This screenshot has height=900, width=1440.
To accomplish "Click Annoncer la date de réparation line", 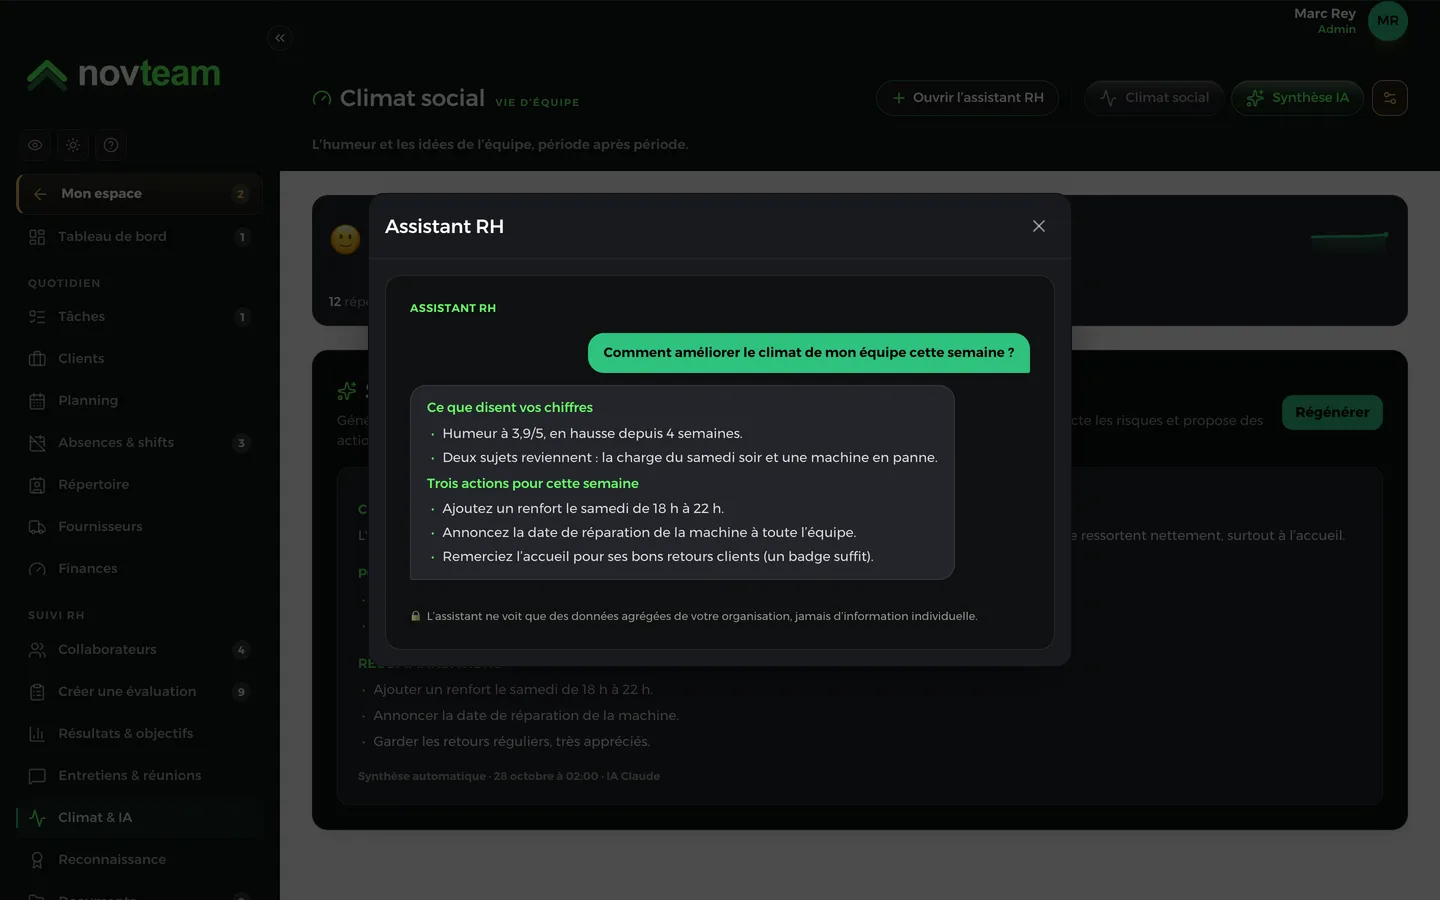I will pyautogui.click(x=526, y=715).
